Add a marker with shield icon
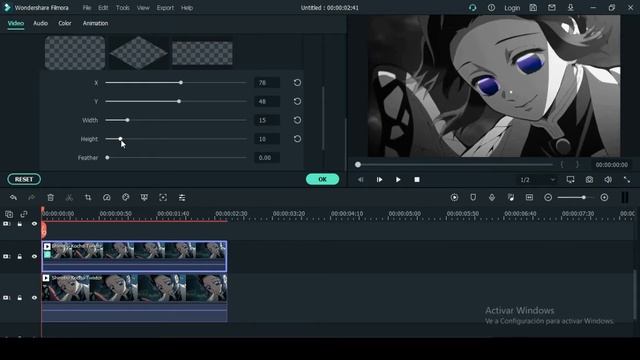This screenshot has height=360, width=640. click(x=473, y=198)
